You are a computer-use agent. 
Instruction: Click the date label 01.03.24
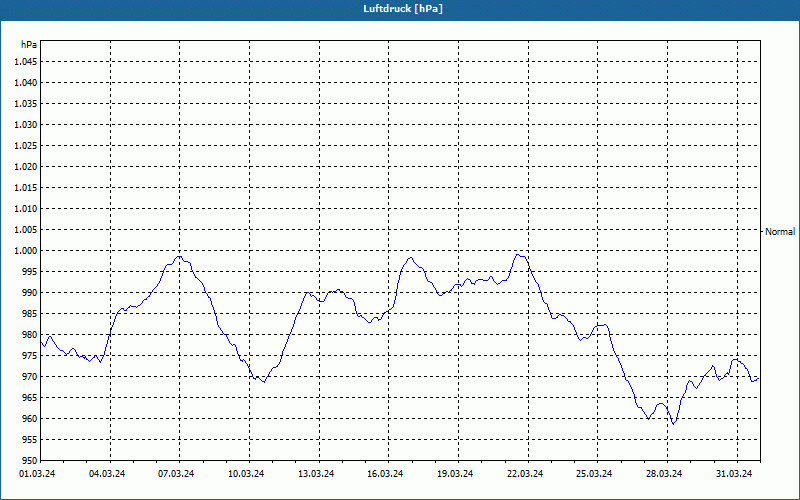[x=37, y=474]
